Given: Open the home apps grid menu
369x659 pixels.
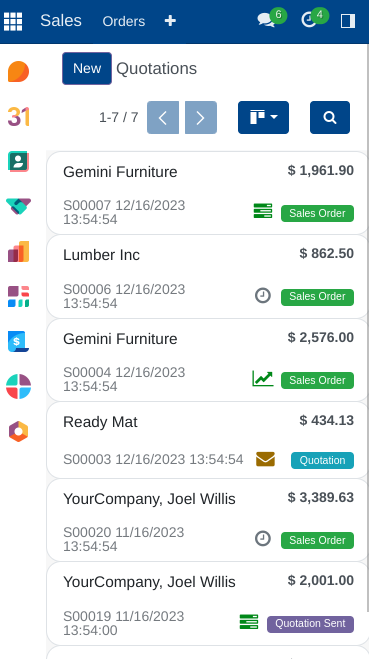Looking at the screenshot, I should 13,21.
